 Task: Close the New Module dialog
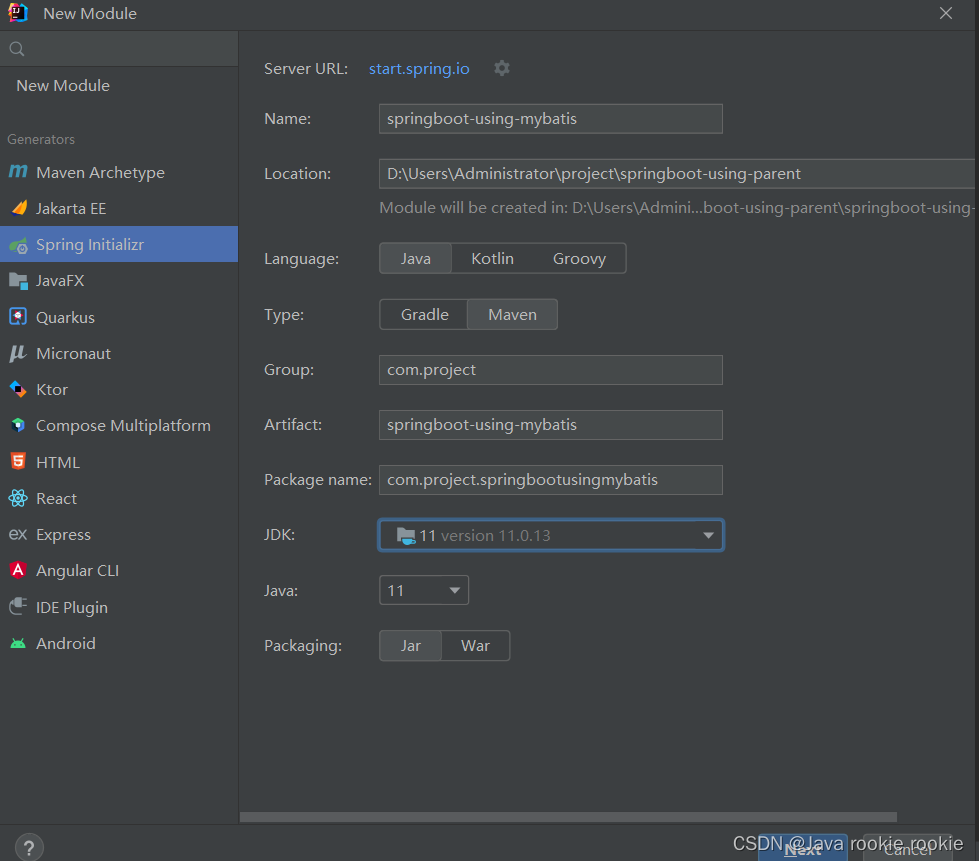point(945,13)
